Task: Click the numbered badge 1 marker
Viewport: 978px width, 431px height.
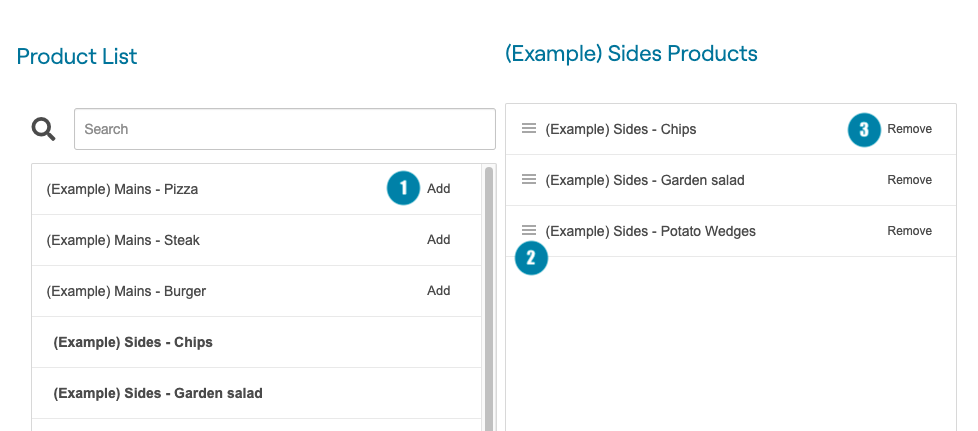Action: (403, 188)
